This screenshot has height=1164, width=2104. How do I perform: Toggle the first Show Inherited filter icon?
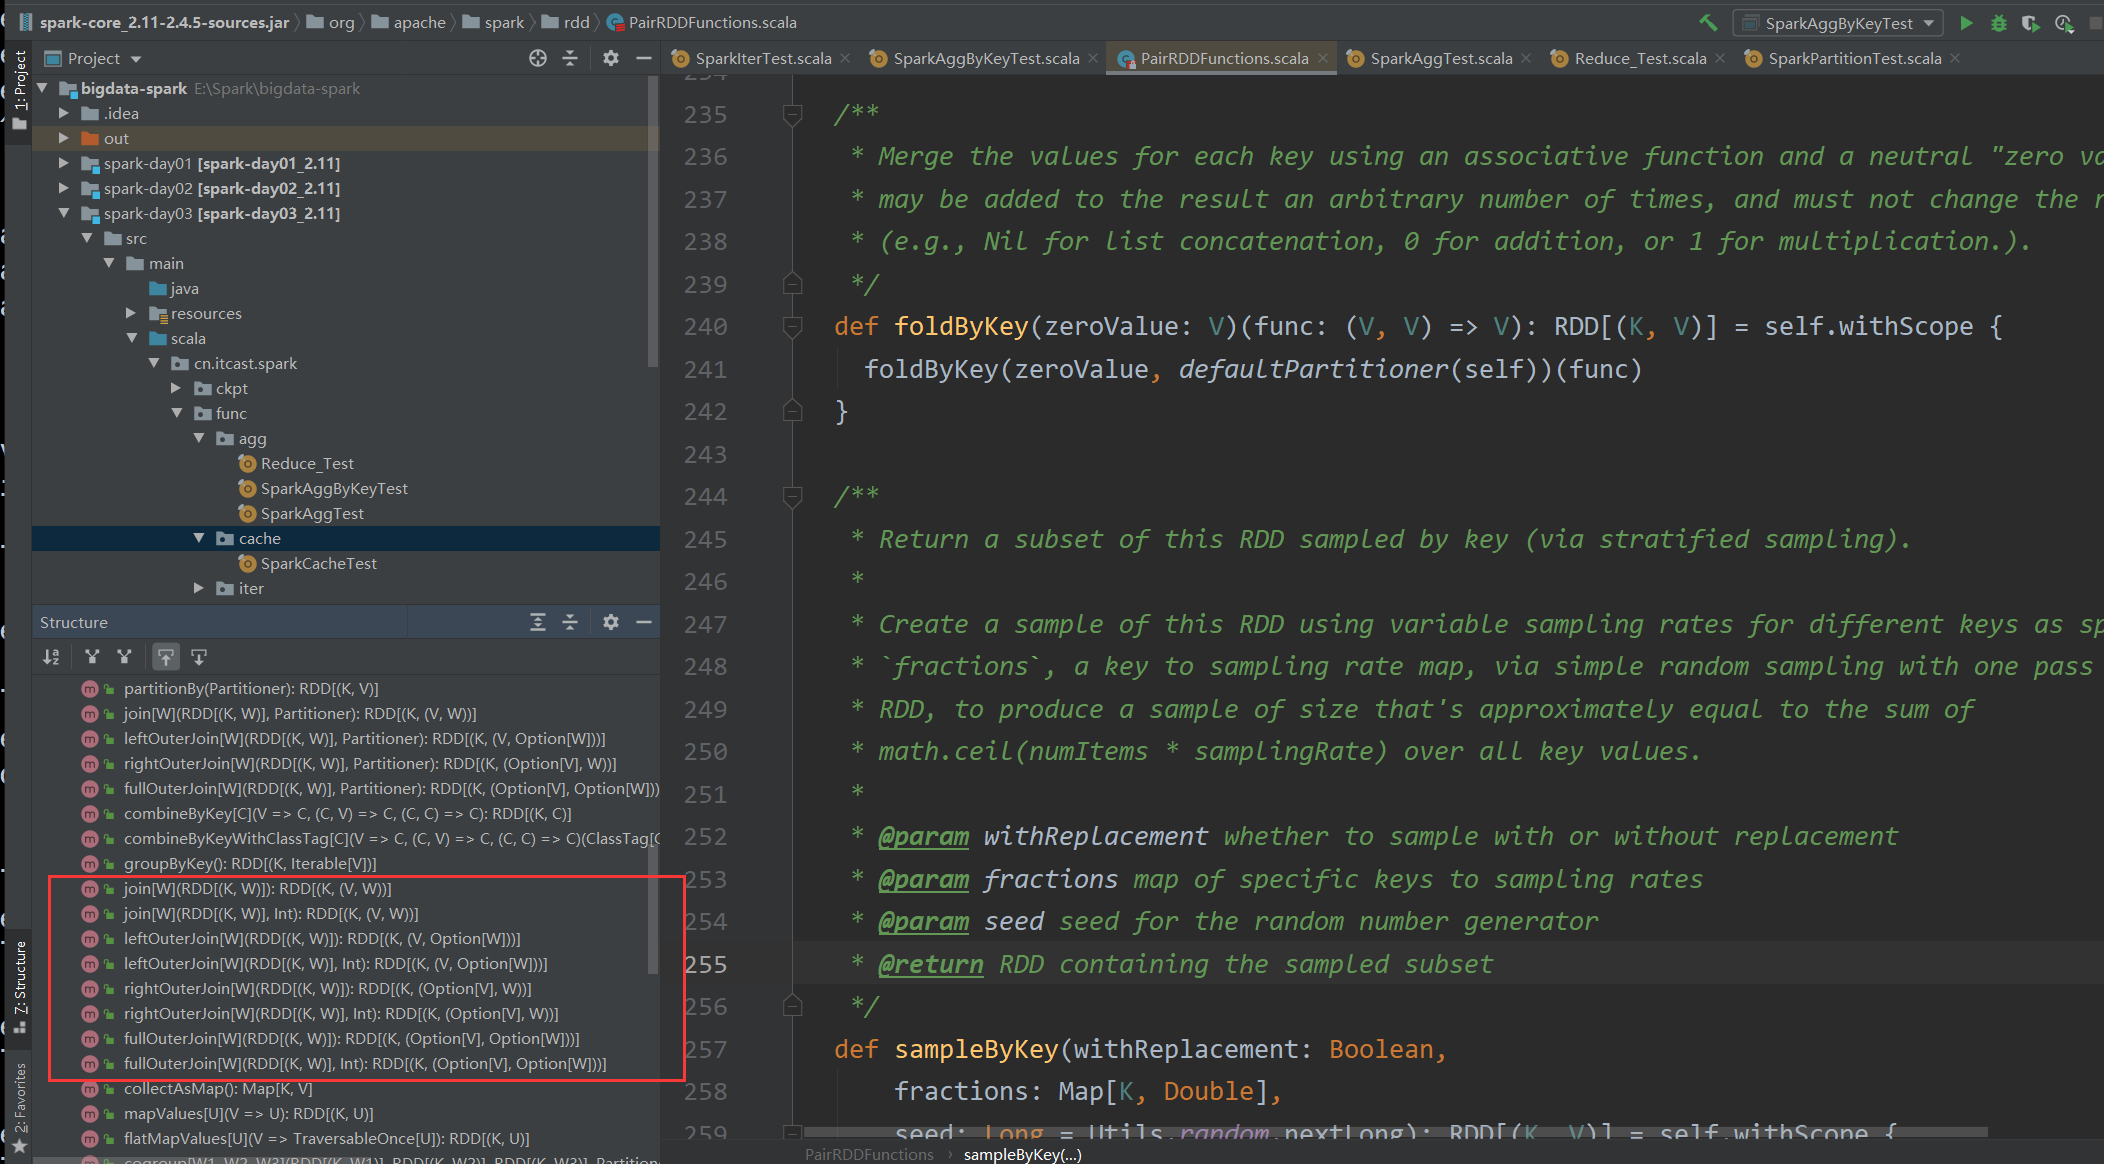point(92,657)
